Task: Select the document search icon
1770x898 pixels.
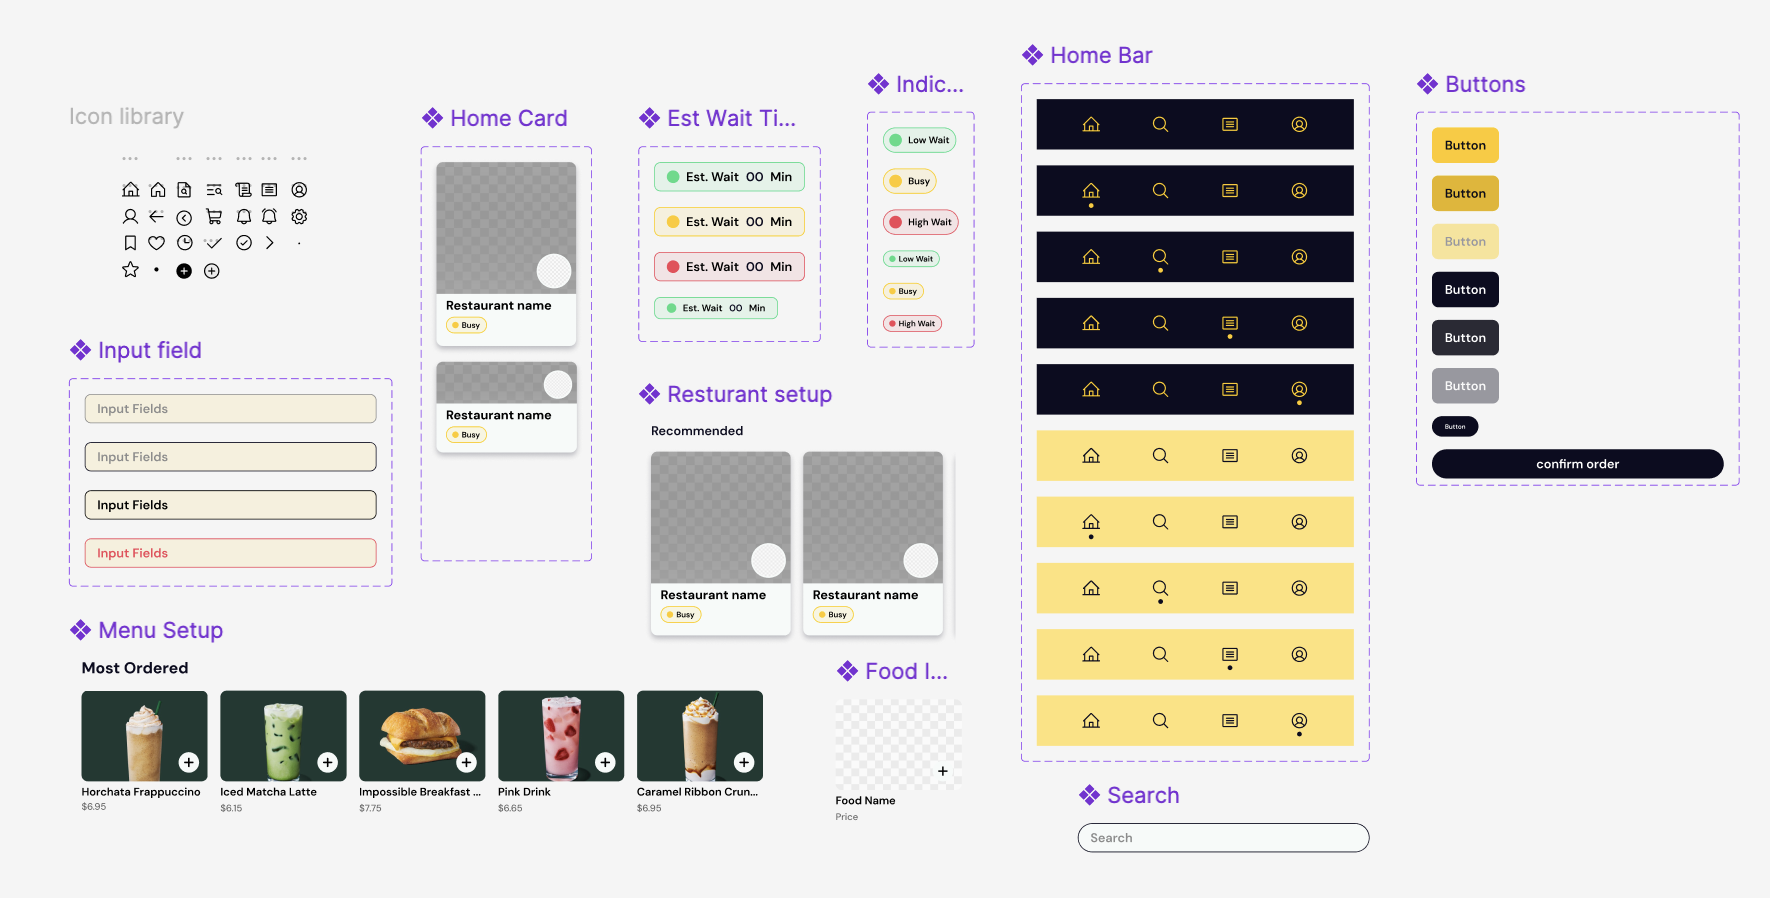Action: click(184, 190)
